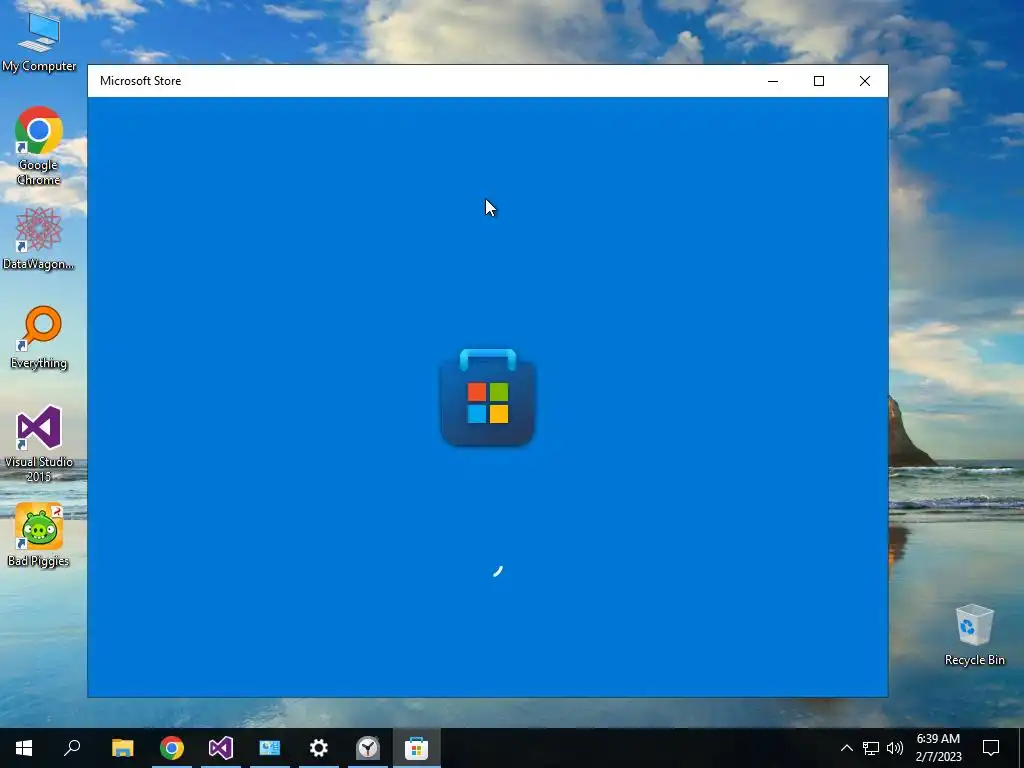Show hidden system tray icons
Image resolution: width=1024 pixels, height=768 pixels.
click(x=846, y=748)
